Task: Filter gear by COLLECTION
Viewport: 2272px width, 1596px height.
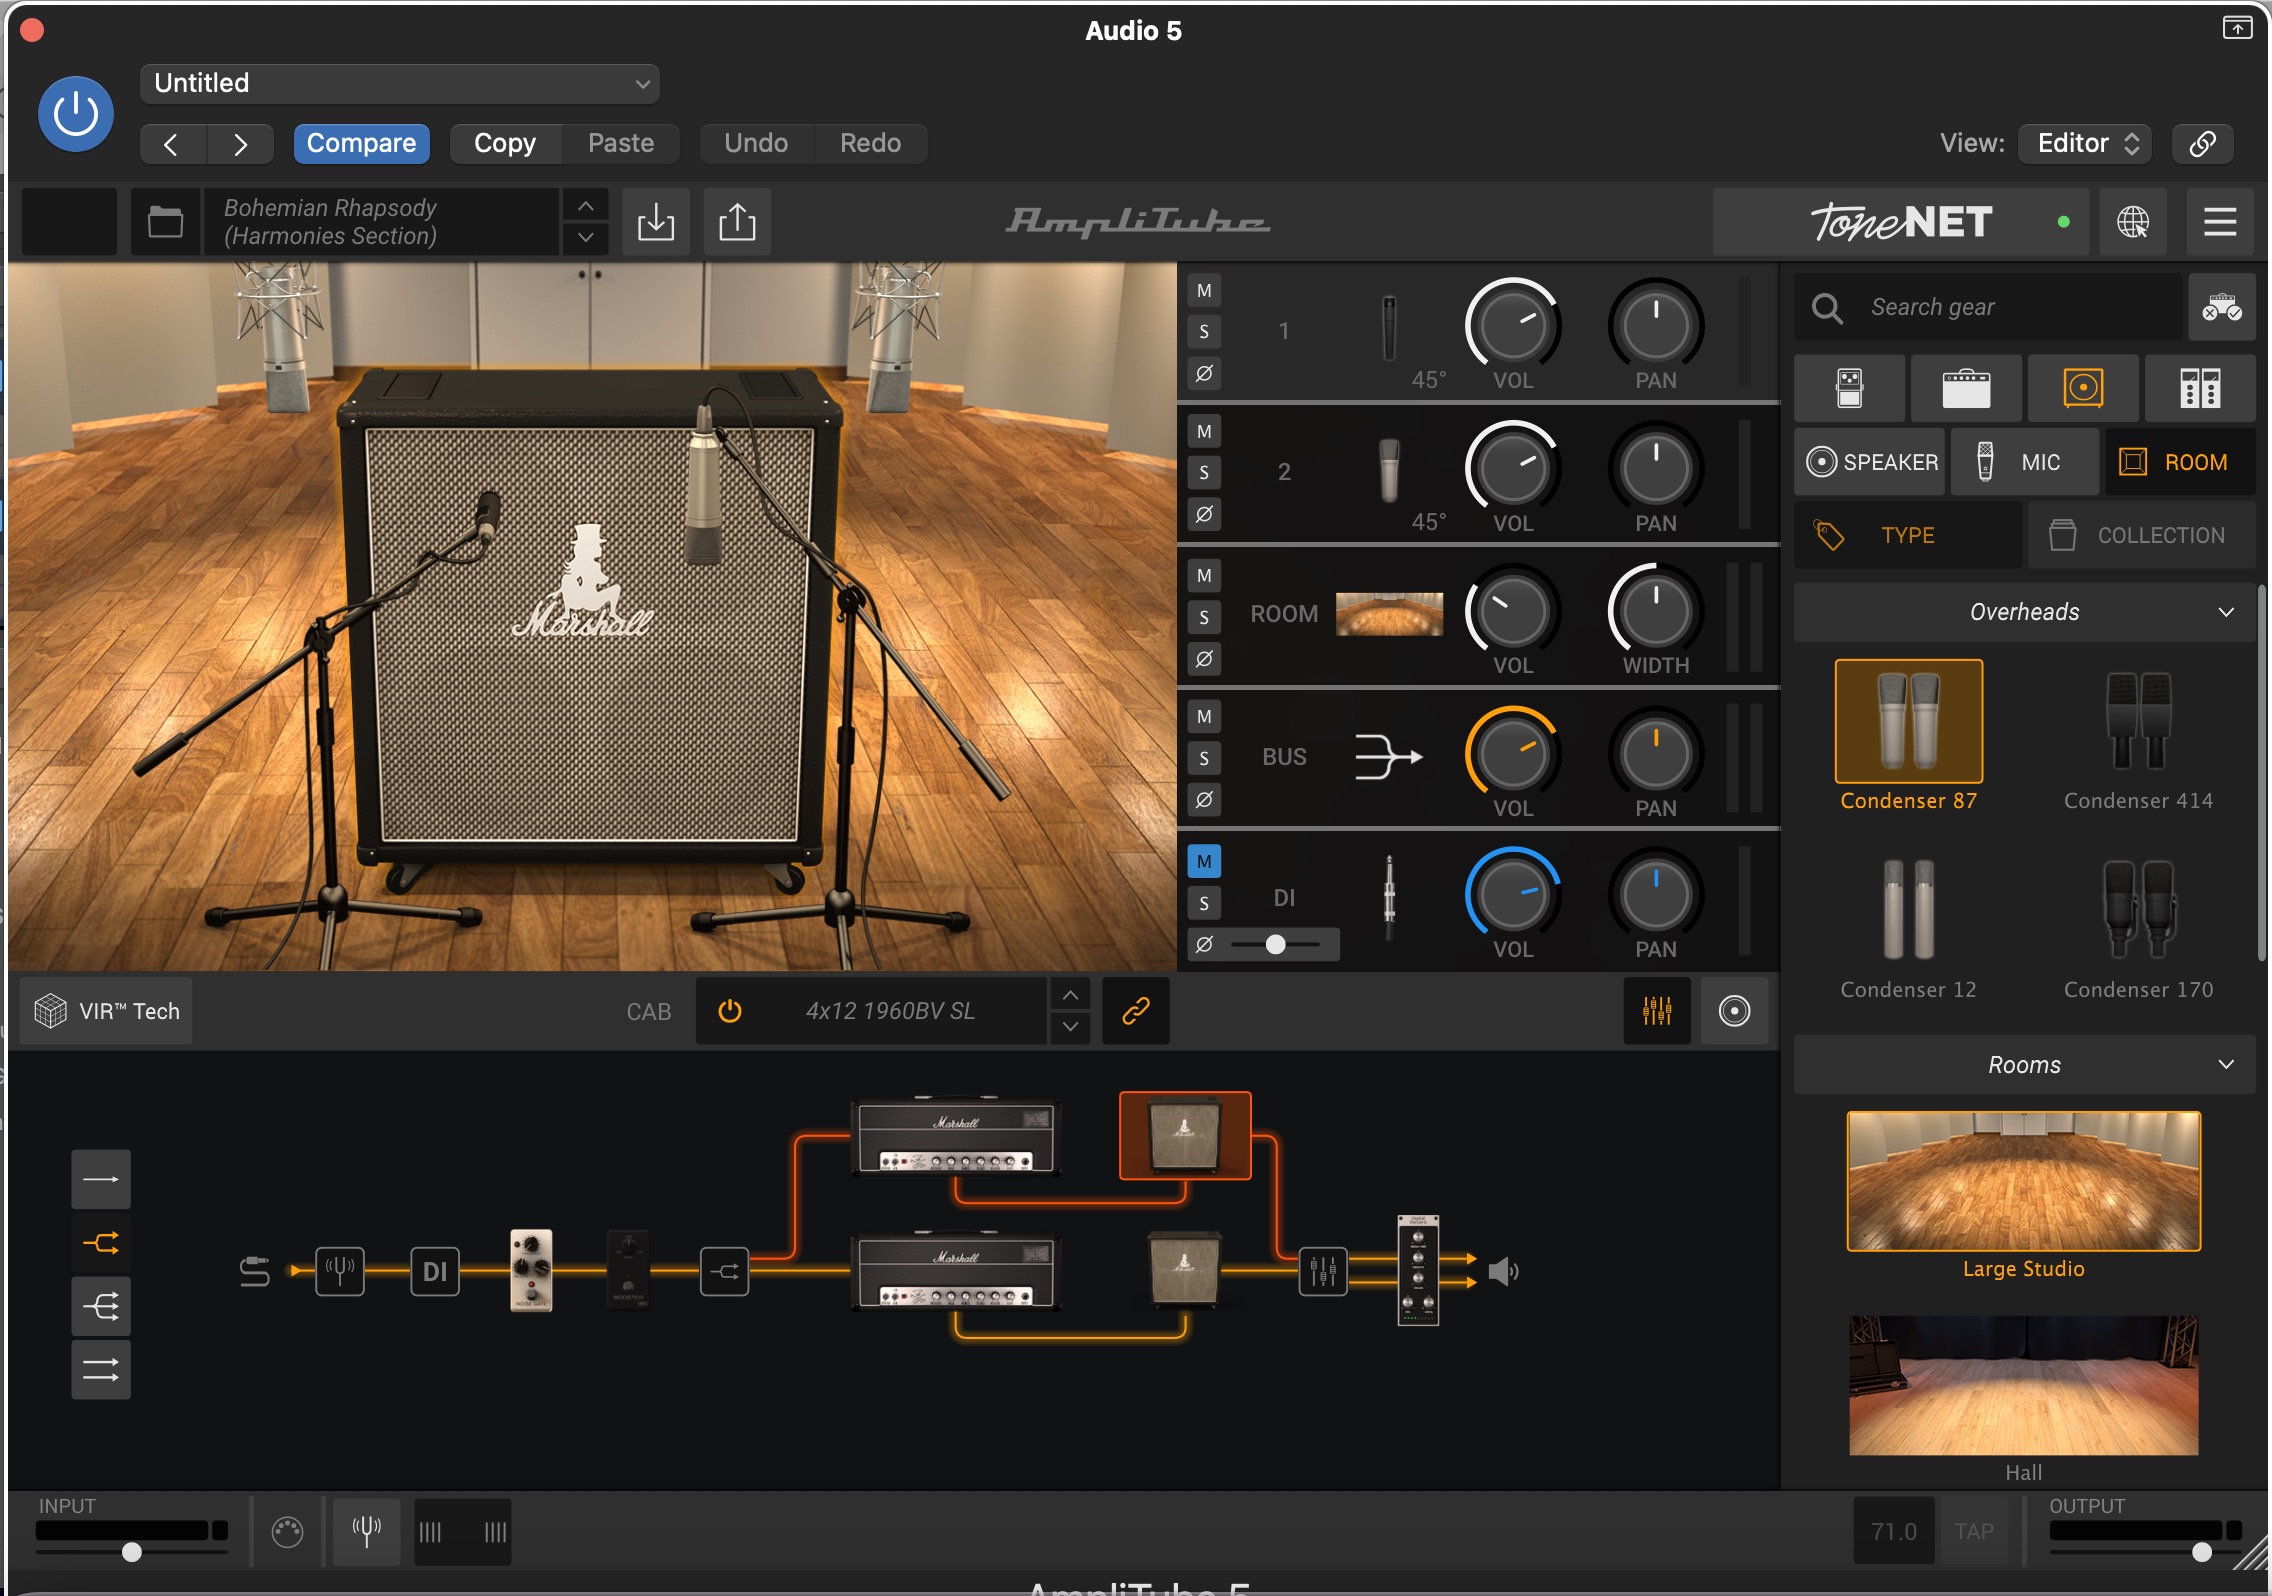Action: point(2142,536)
